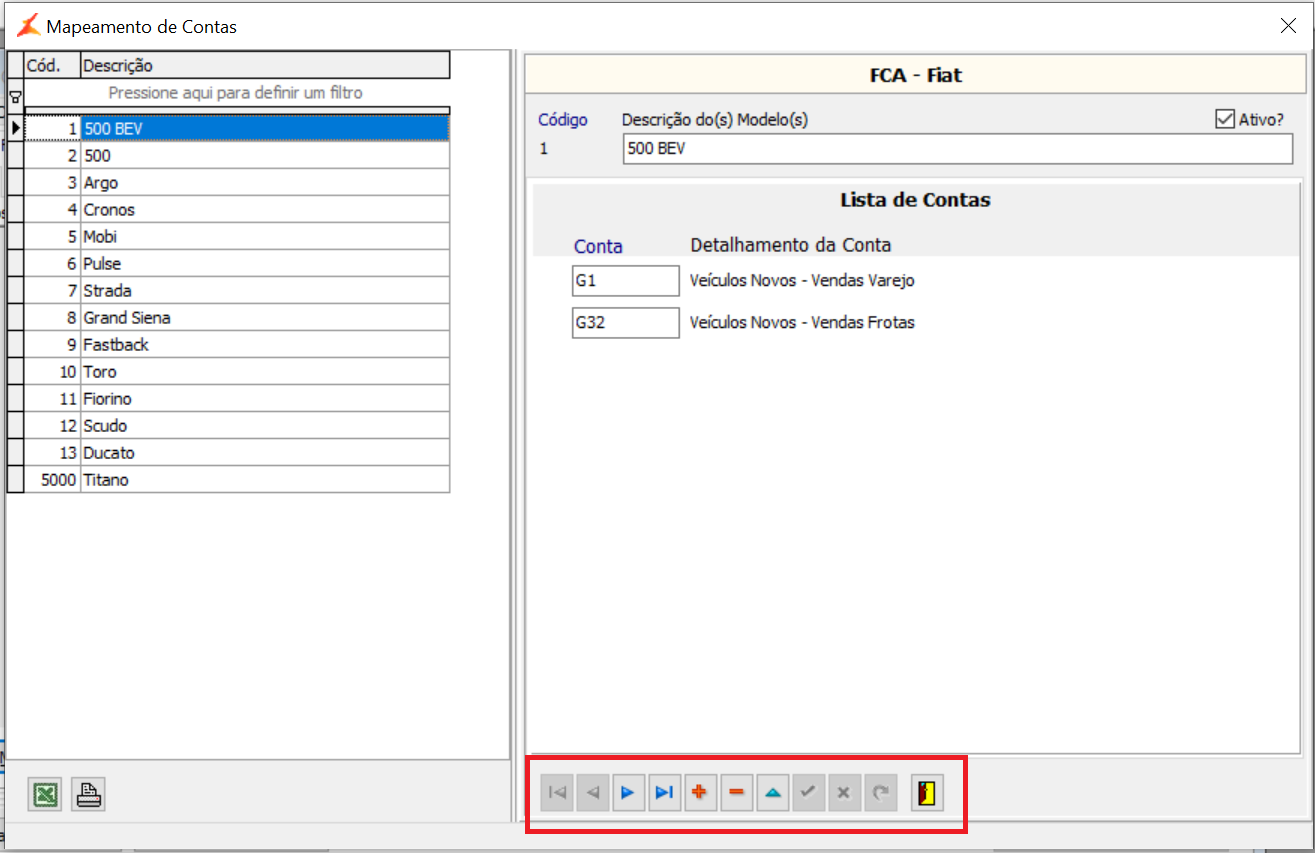Select the Pulse row
Viewport: 1315px width, 853px height.
click(x=237, y=264)
